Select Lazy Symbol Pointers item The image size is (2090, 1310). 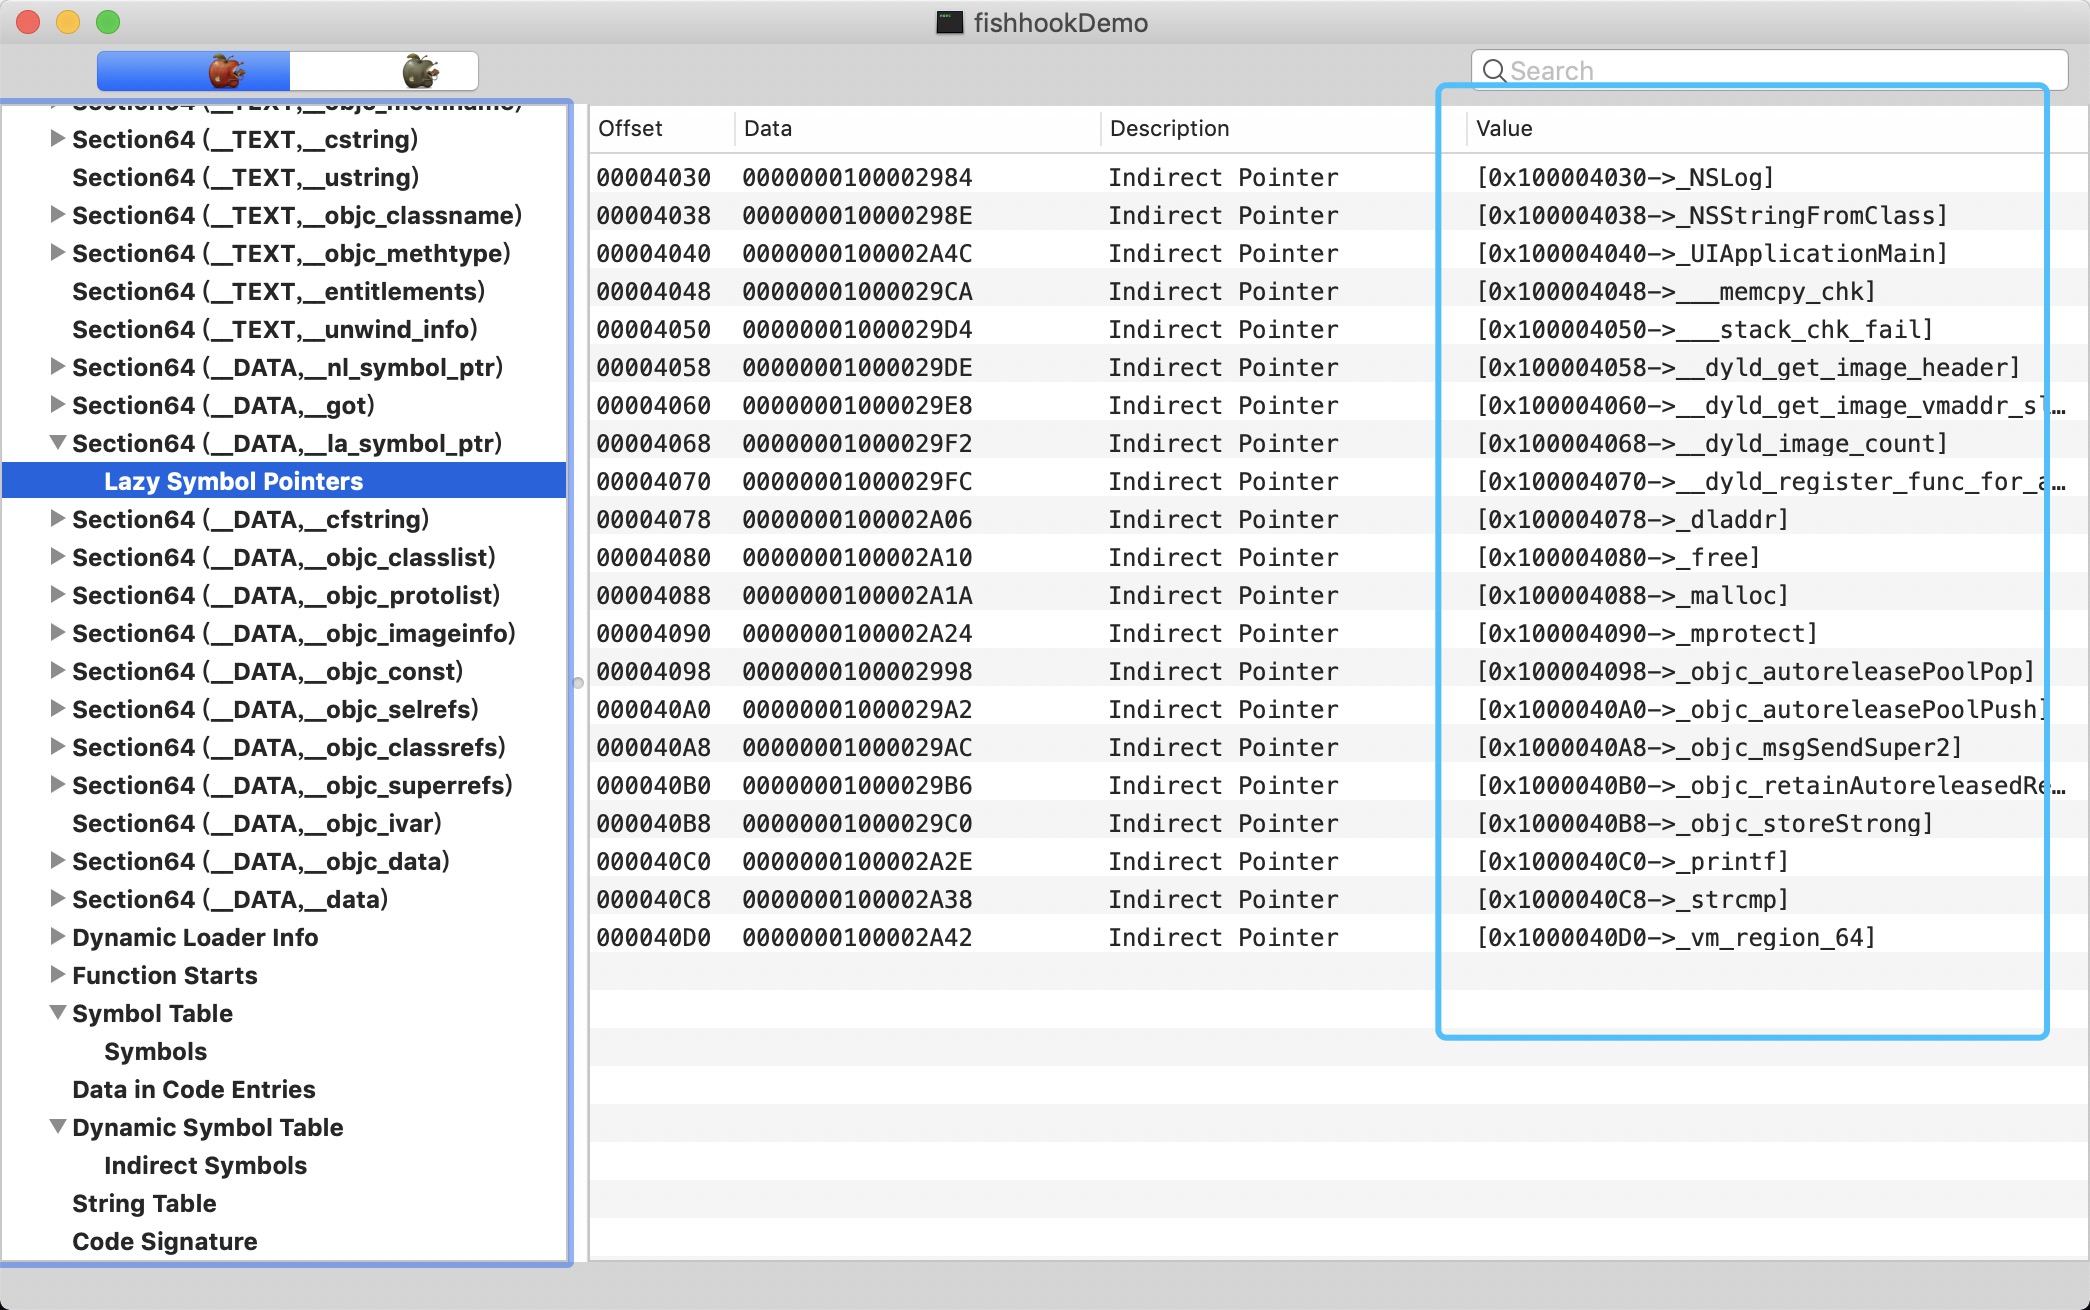pyautogui.click(x=233, y=481)
